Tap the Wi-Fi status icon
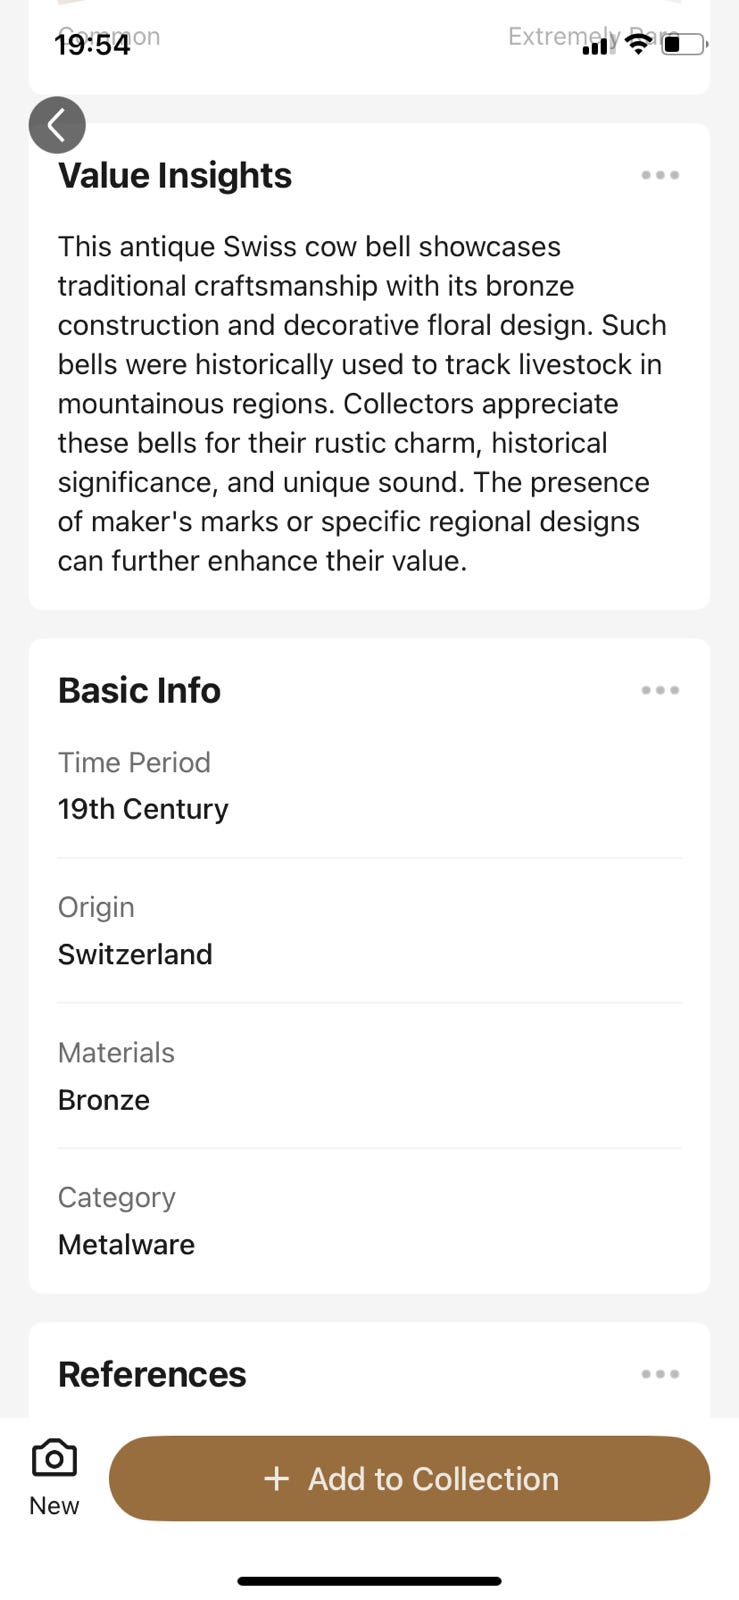 (x=637, y=43)
